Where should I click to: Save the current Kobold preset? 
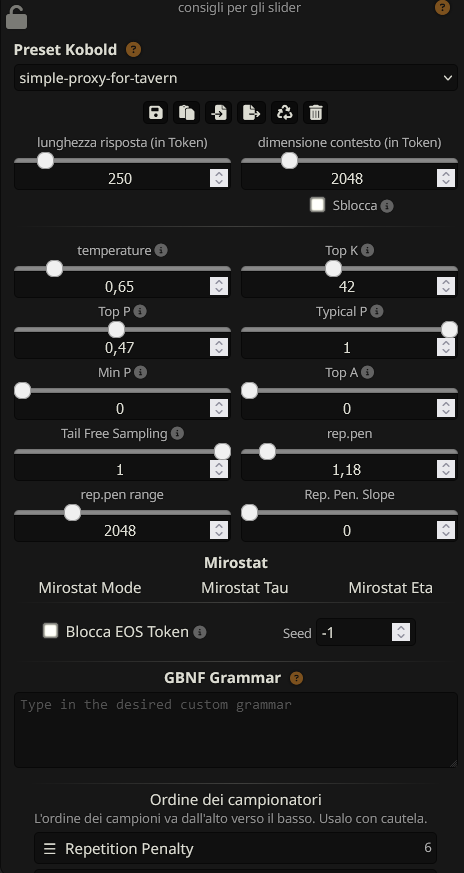(156, 112)
